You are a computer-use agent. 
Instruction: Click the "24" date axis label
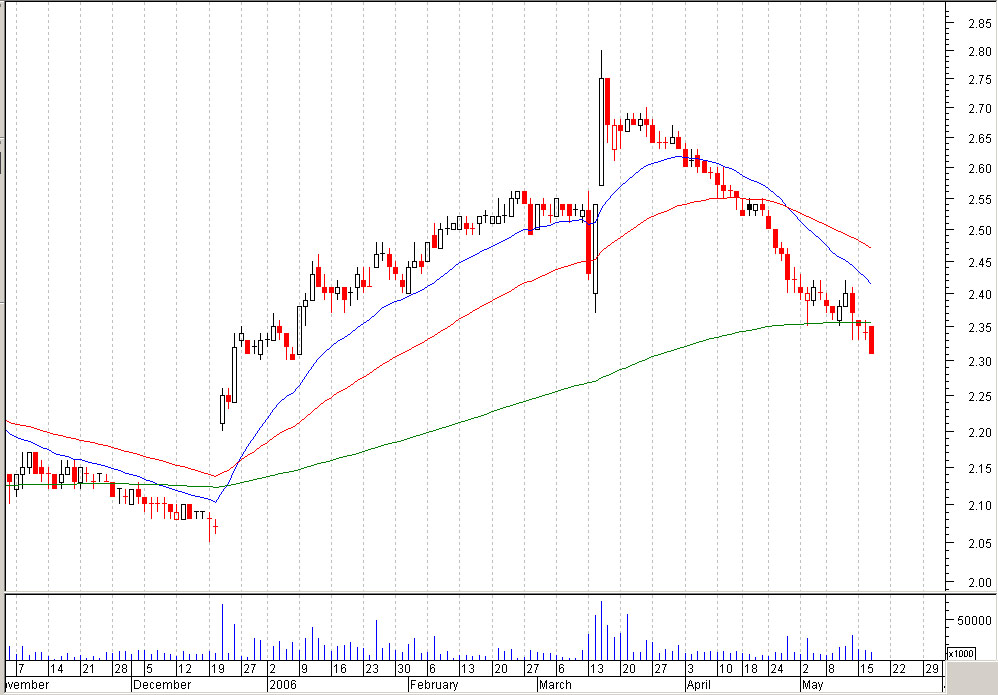777,669
